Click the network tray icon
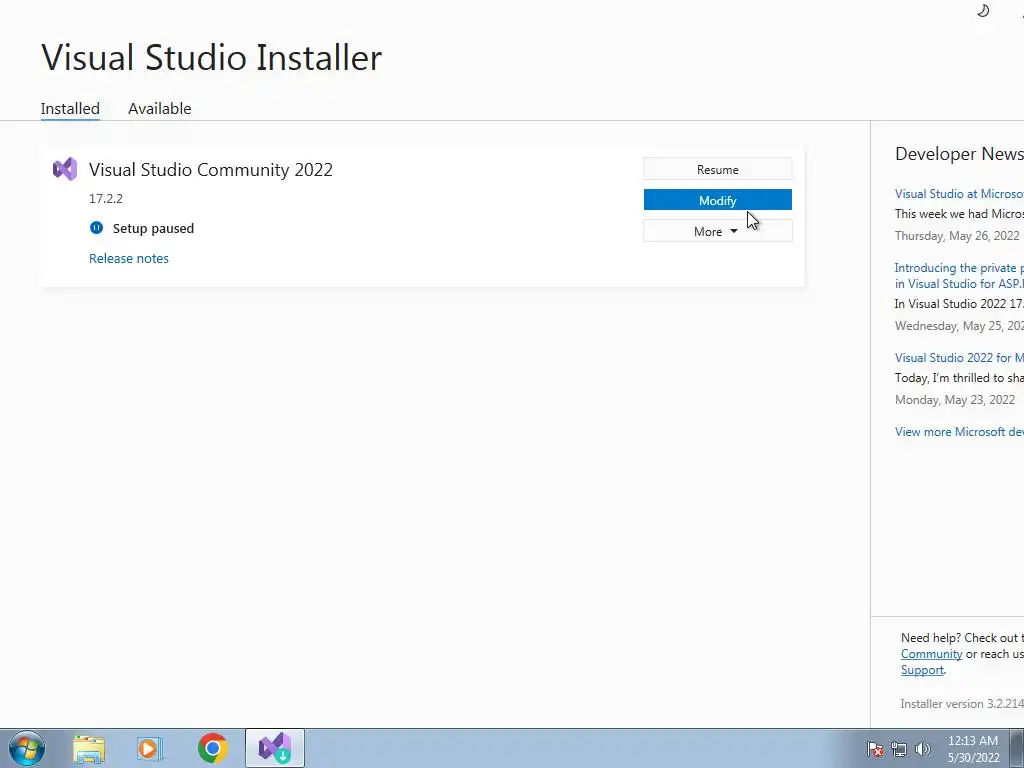 (899, 749)
